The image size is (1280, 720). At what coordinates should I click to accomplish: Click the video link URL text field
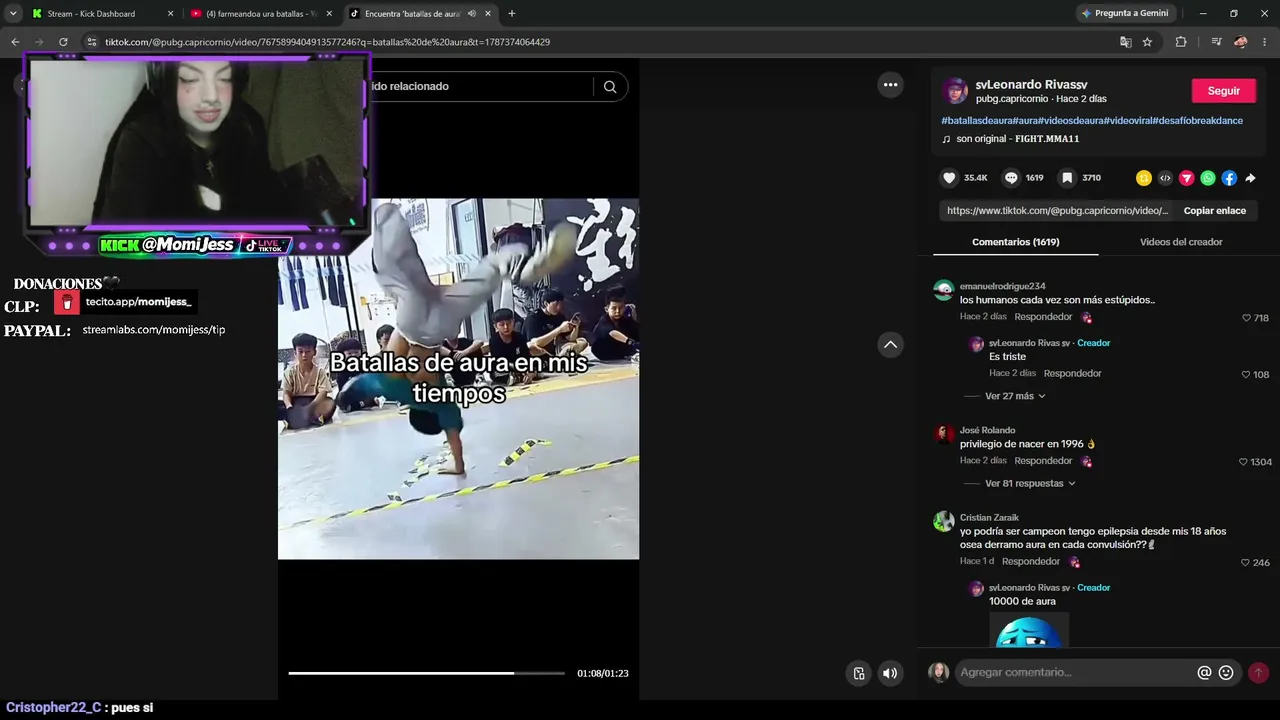pos(1057,211)
